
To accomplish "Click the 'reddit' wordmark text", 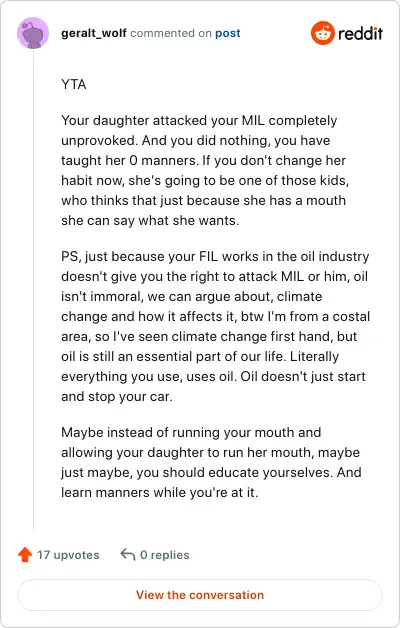I will coord(360,33).
